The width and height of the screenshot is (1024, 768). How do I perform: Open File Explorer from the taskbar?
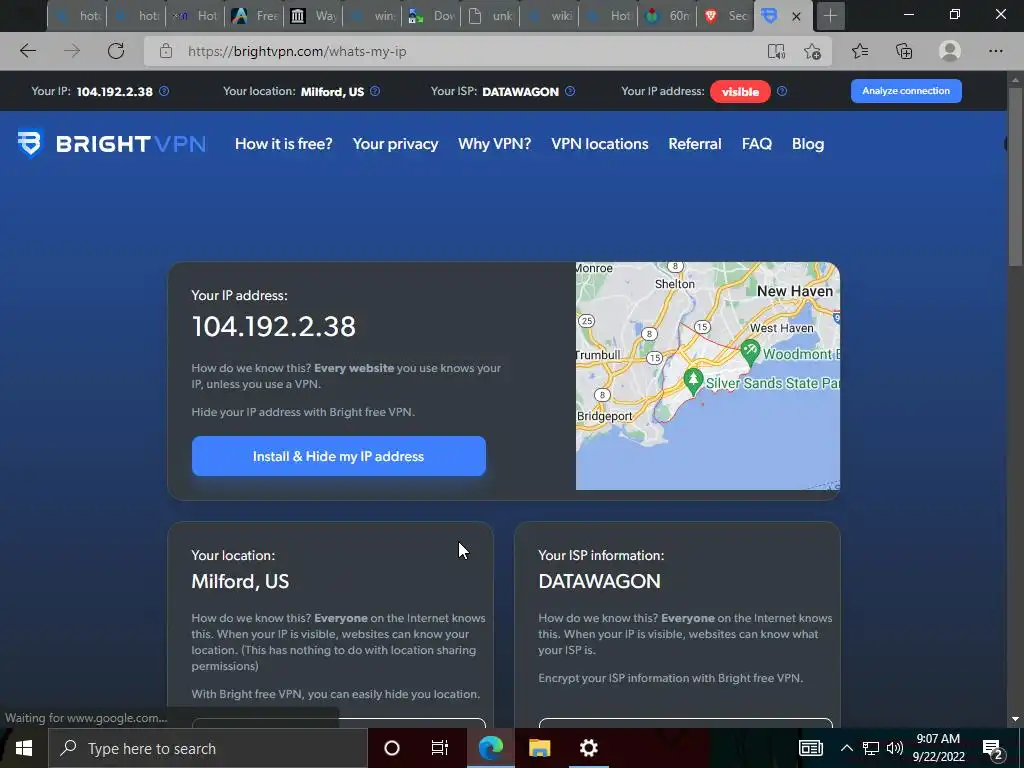[539, 748]
